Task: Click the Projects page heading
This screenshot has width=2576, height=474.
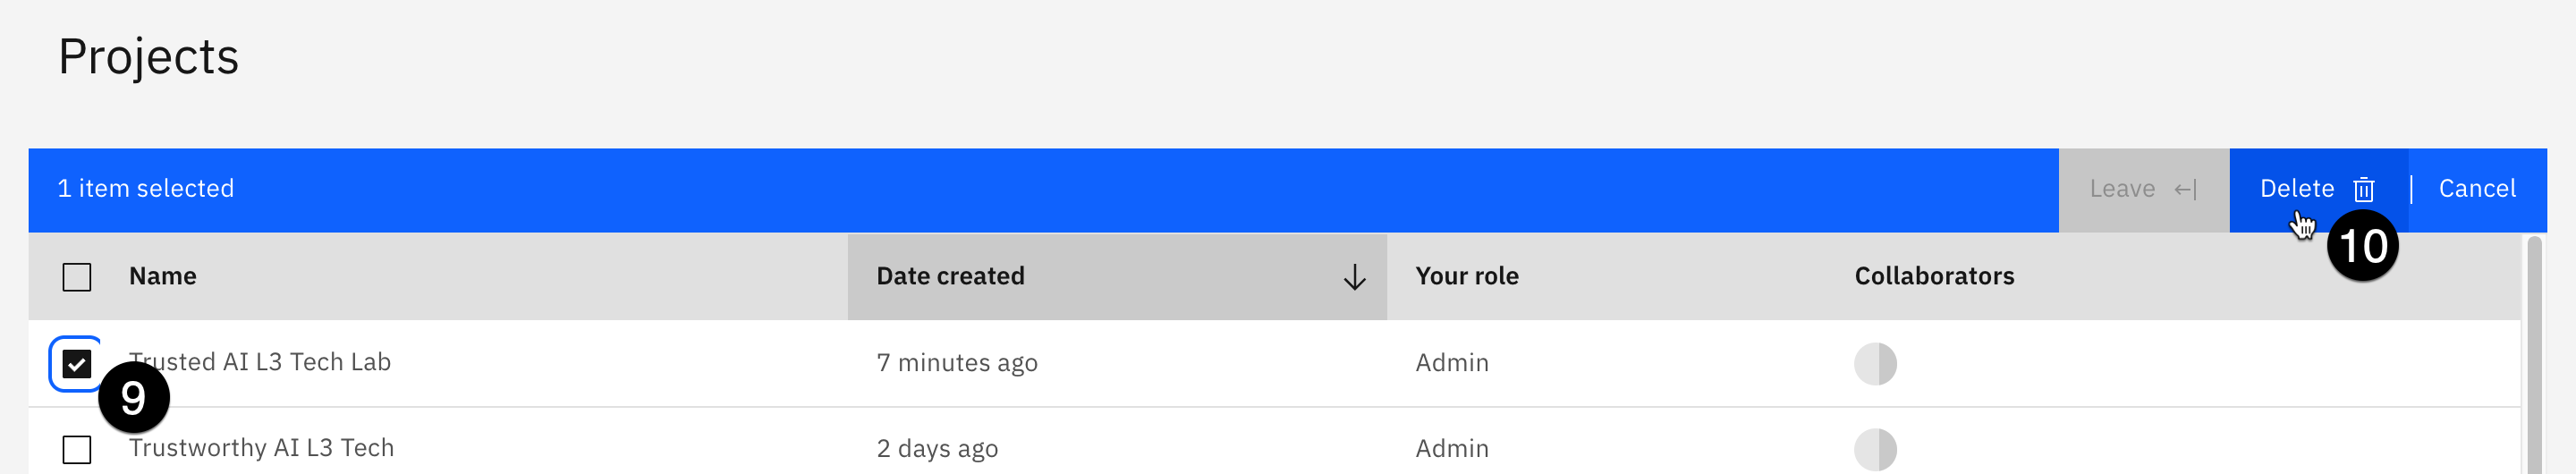Action: click(149, 57)
